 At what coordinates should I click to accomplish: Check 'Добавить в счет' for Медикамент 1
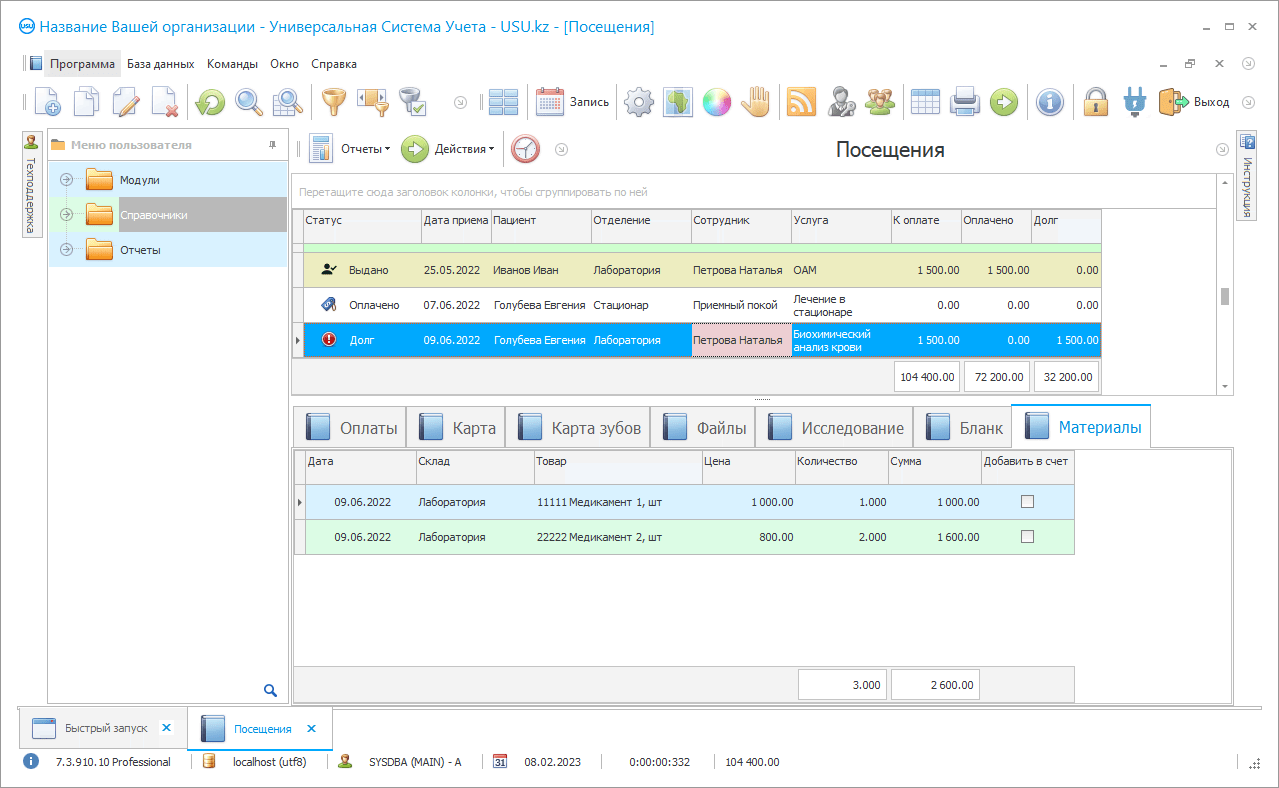coord(1027,502)
